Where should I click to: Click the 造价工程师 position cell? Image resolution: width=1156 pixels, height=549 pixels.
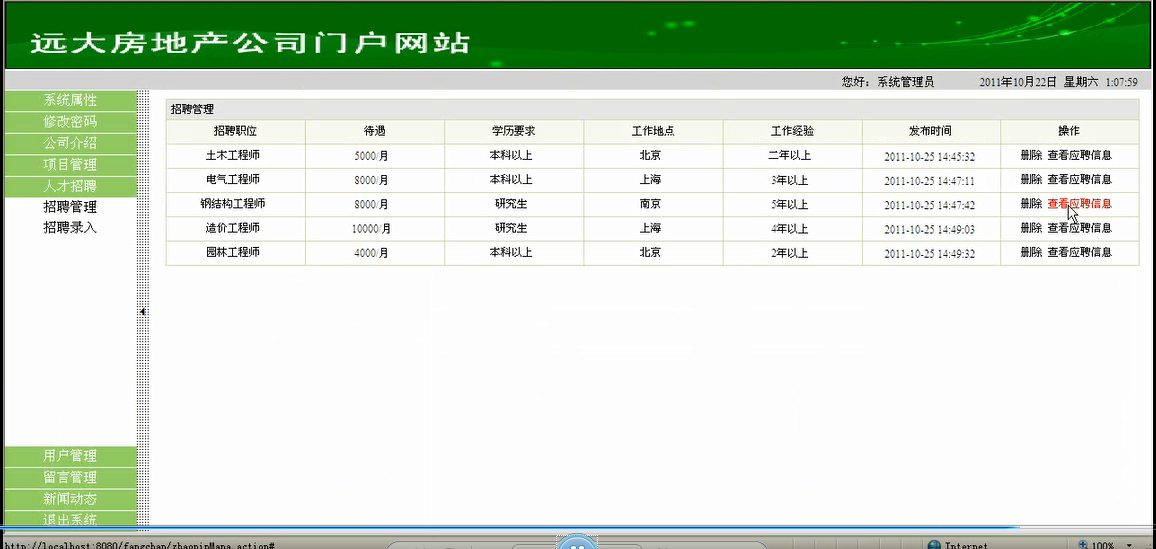[x=235, y=228]
